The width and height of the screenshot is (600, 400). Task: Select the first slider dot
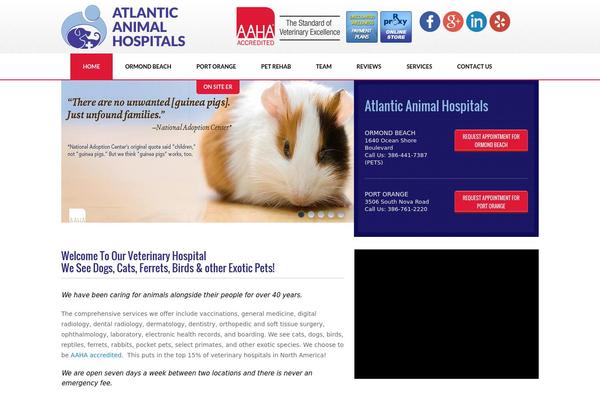coord(301,215)
